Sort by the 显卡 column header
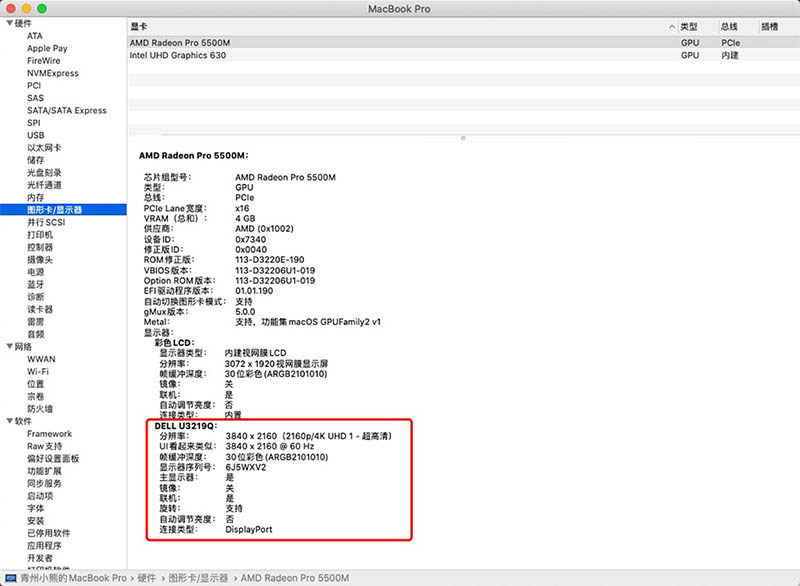The width and height of the screenshot is (800, 586). click(x=138, y=27)
